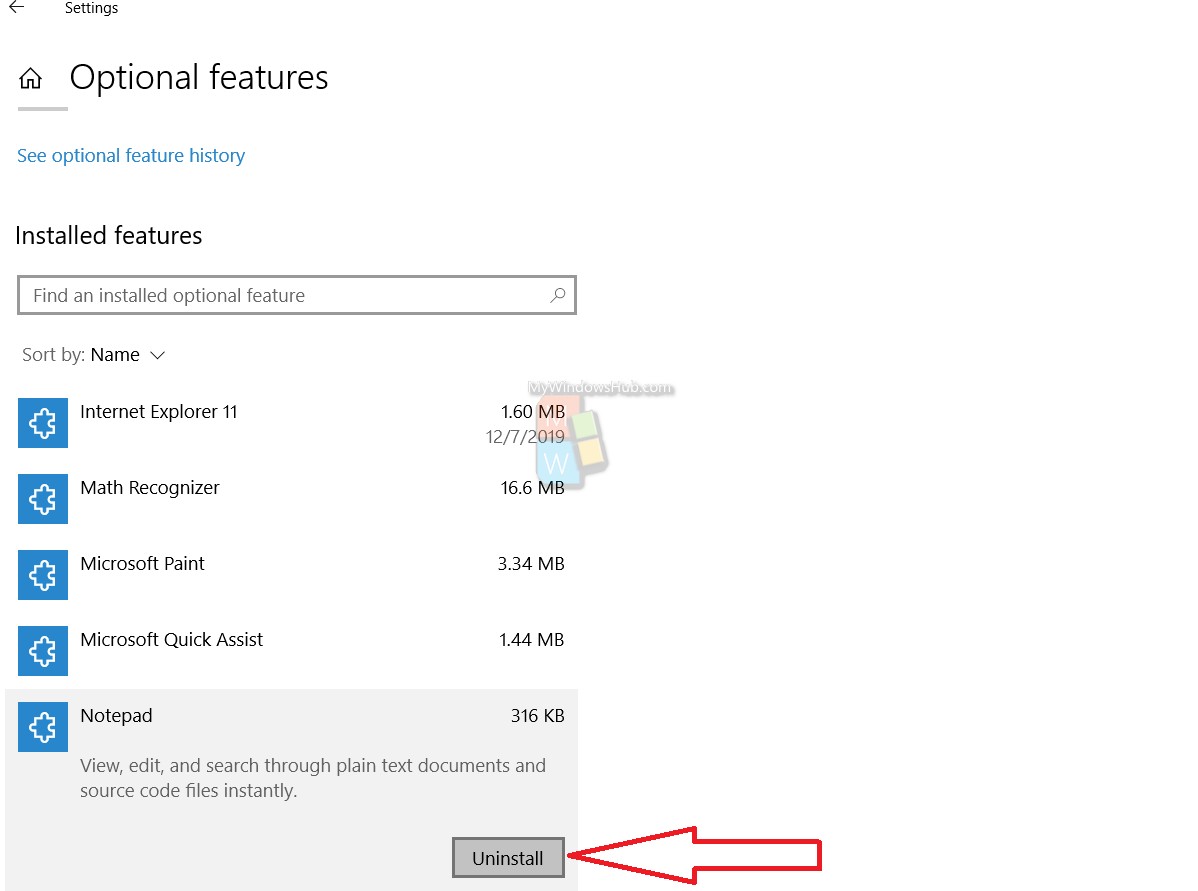Image resolution: width=1198 pixels, height=891 pixels.
Task: Click the Math Recognizer feature icon
Action: pos(43,499)
